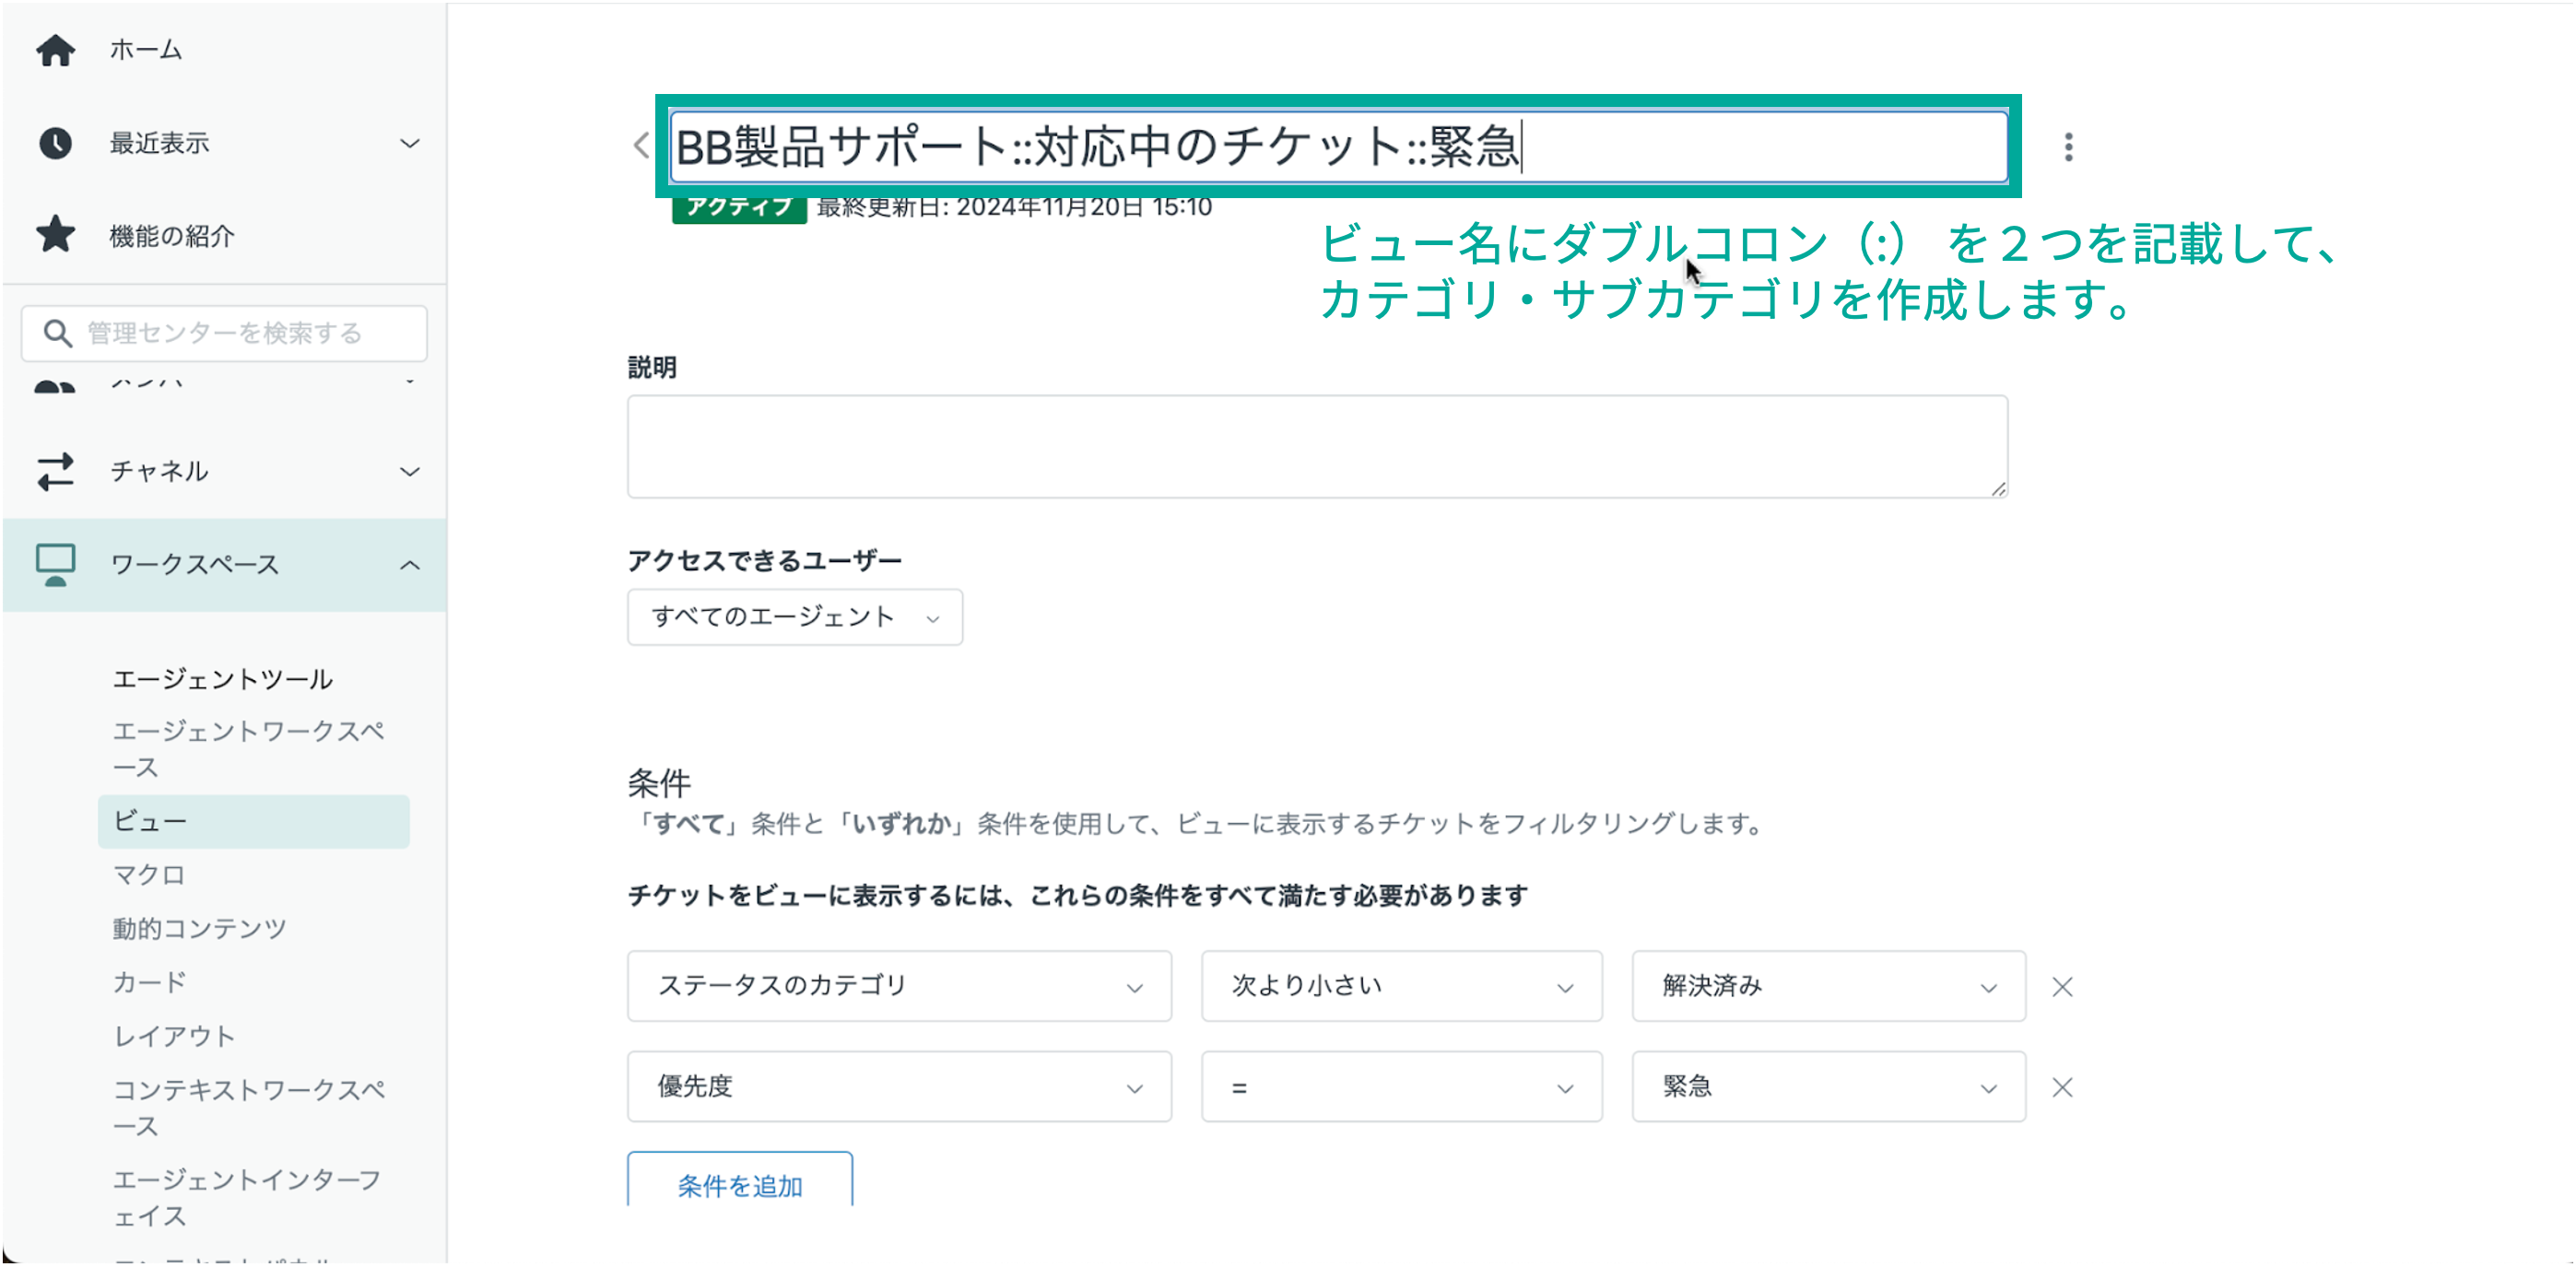Go back using the left chevron
The width and height of the screenshot is (2576, 1267).
[x=641, y=146]
